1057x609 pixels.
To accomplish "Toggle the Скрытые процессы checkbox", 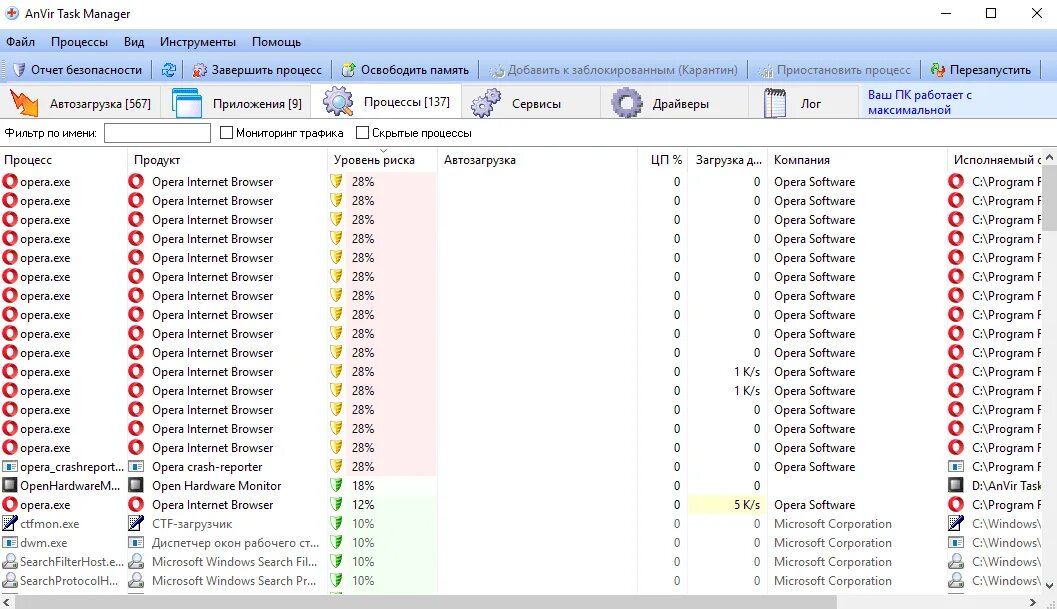I will [362, 133].
